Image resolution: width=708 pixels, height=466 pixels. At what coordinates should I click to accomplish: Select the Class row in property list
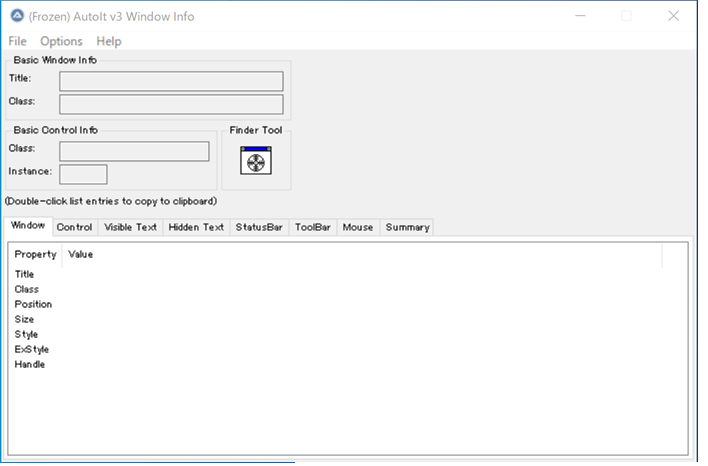pyautogui.click(x=348, y=289)
